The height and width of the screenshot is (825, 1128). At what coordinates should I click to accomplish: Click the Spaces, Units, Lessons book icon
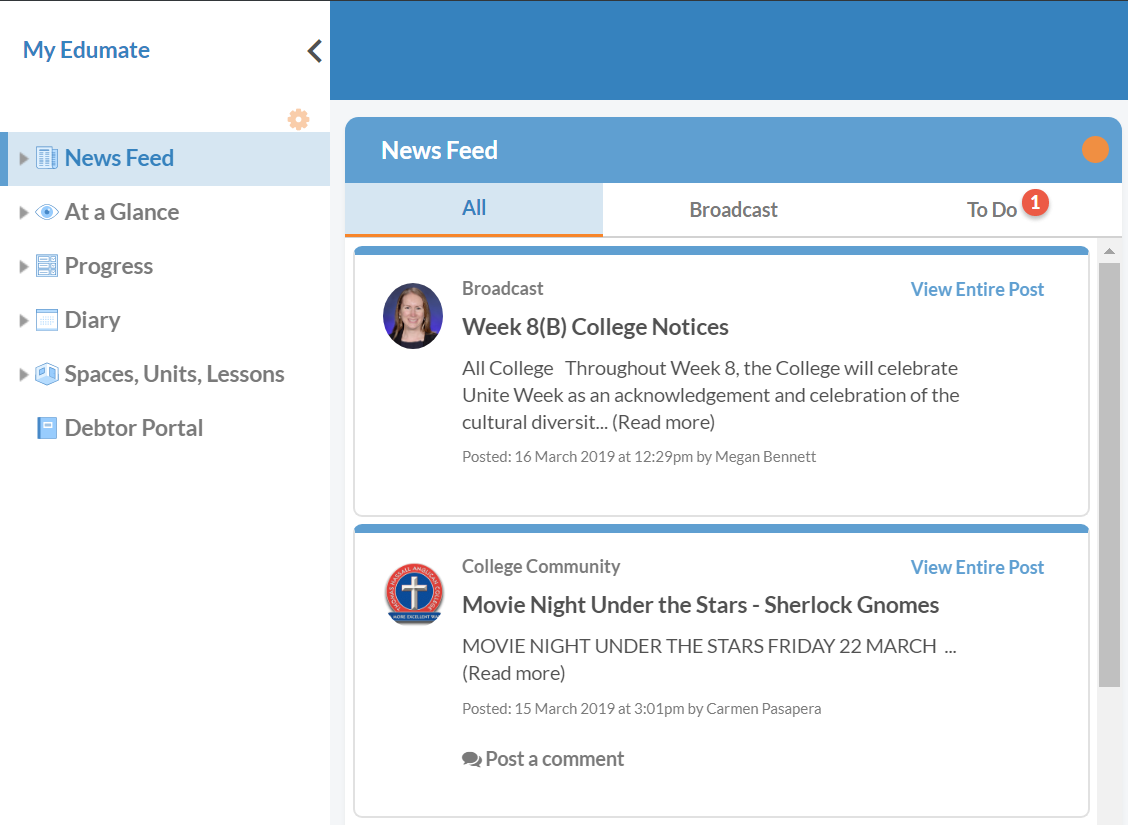(x=47, y=374)
